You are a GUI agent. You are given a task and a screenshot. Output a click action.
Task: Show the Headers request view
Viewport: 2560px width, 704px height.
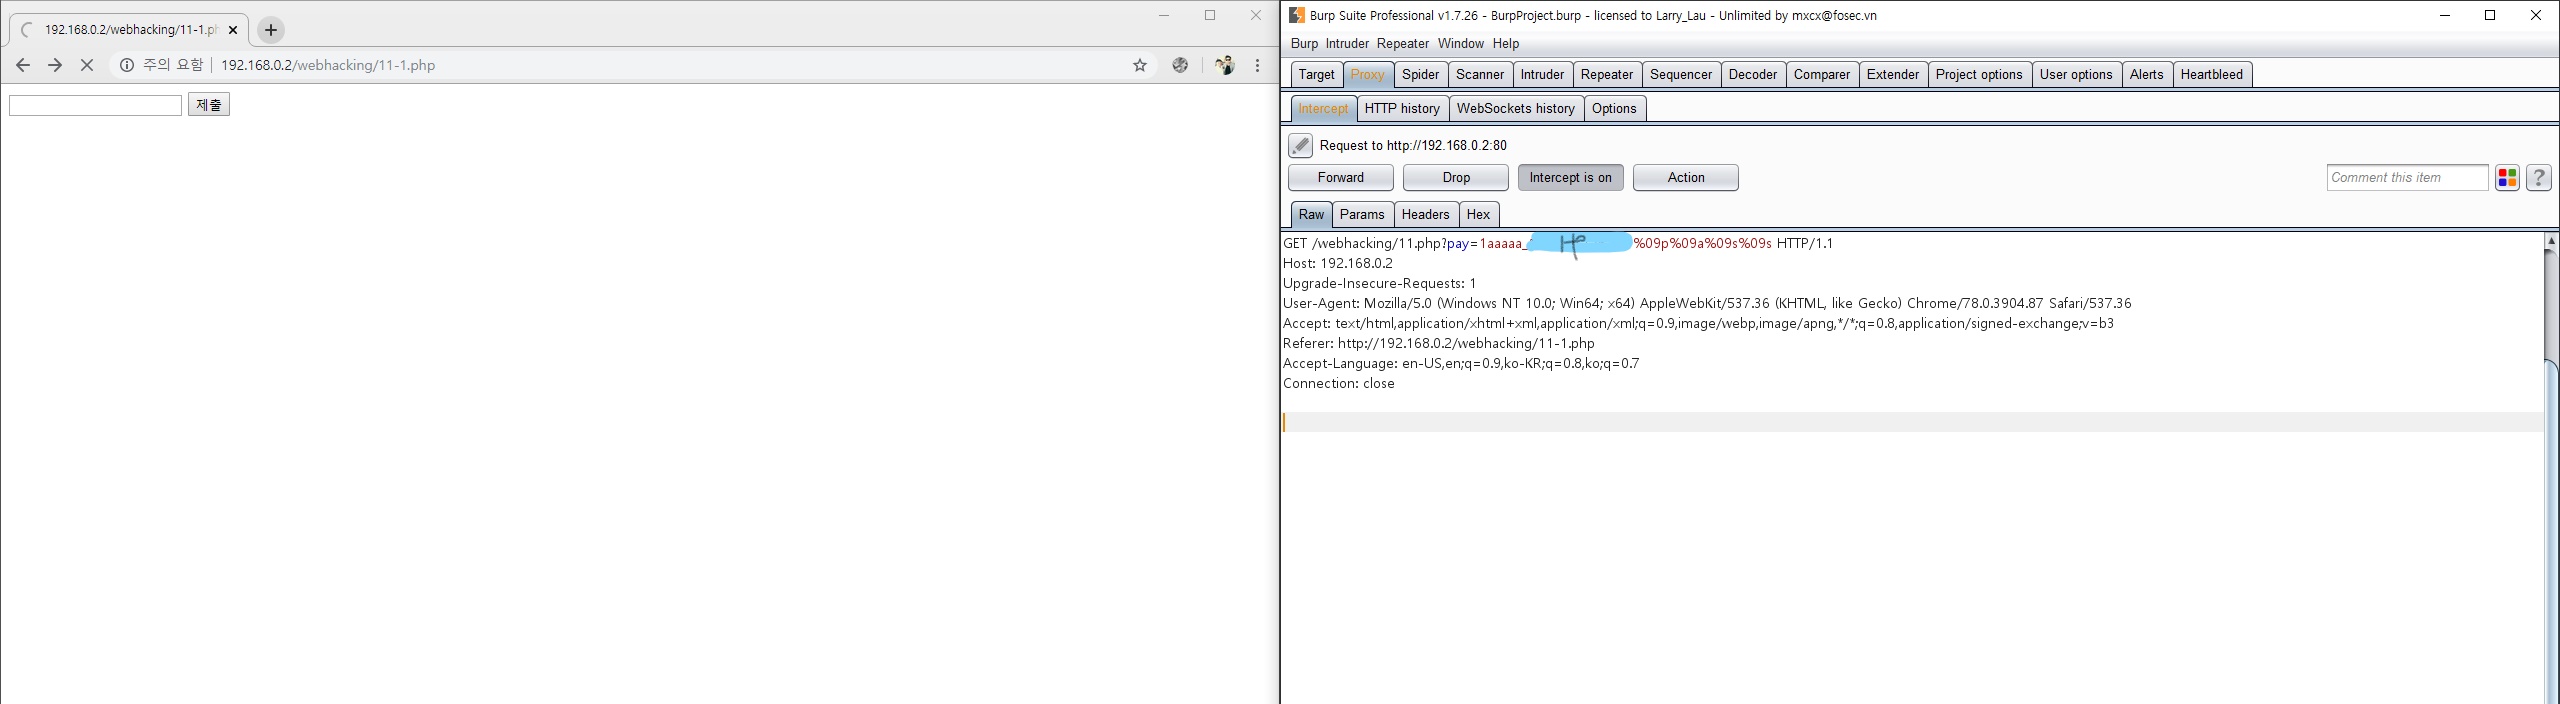(1425, 215)
